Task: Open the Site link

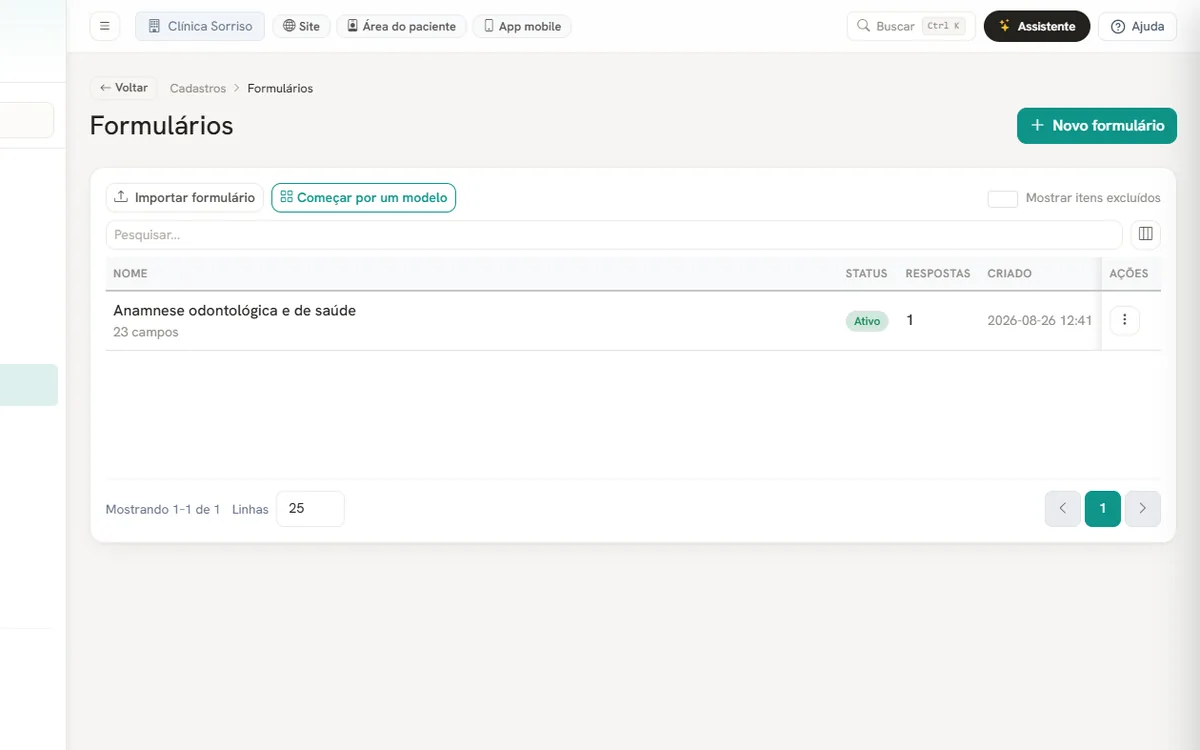Action: (302, 26)
